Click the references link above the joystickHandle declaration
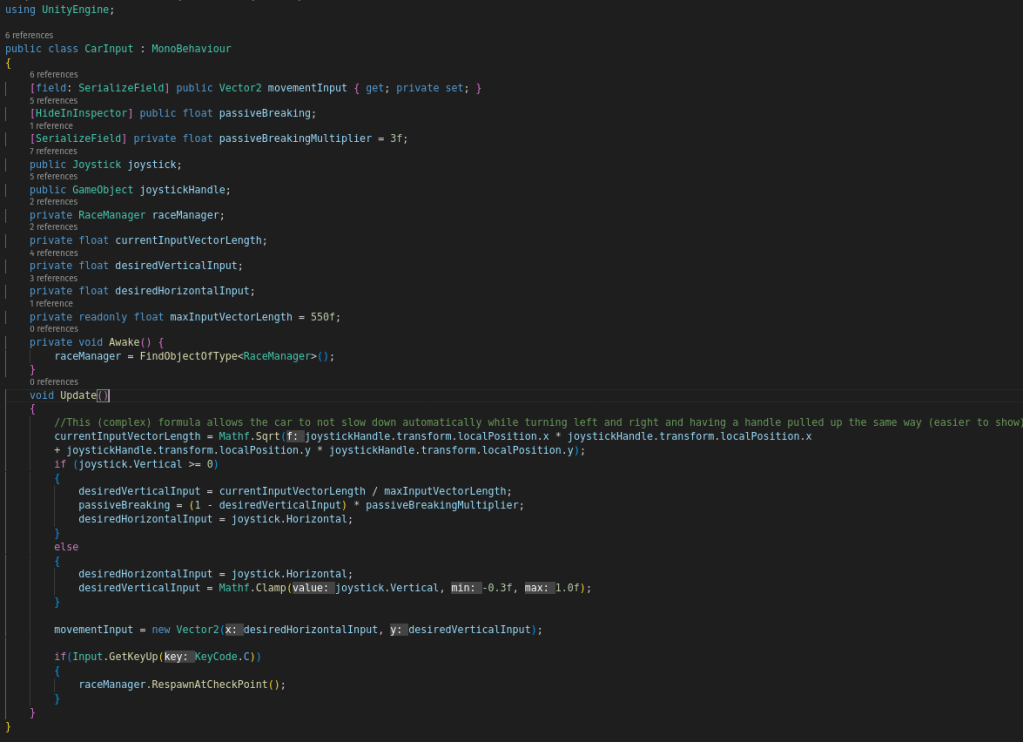1023x742 pixels. [53, 176]
